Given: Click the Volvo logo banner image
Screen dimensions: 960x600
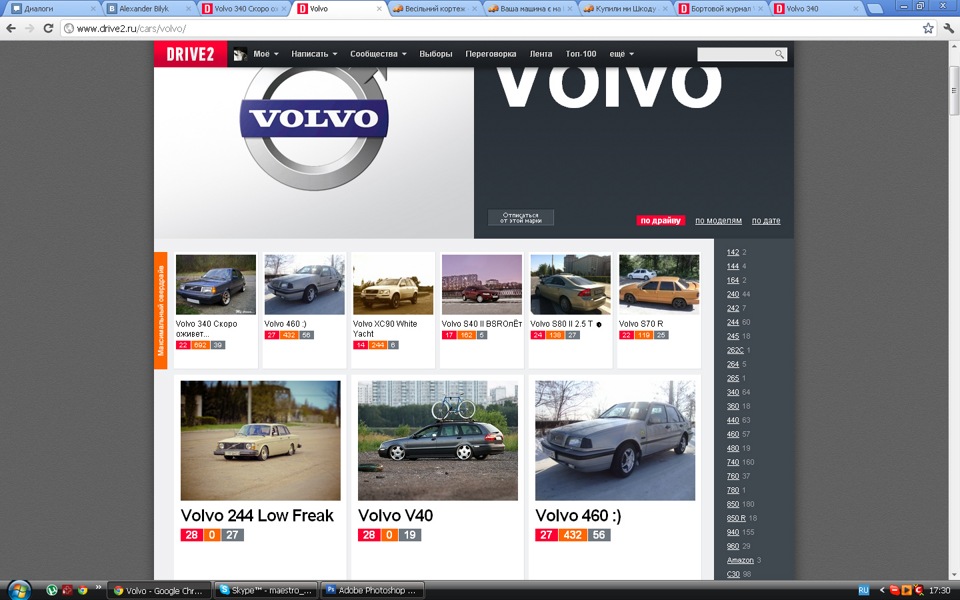Looking at the screenshot, I should pos(314,152).
